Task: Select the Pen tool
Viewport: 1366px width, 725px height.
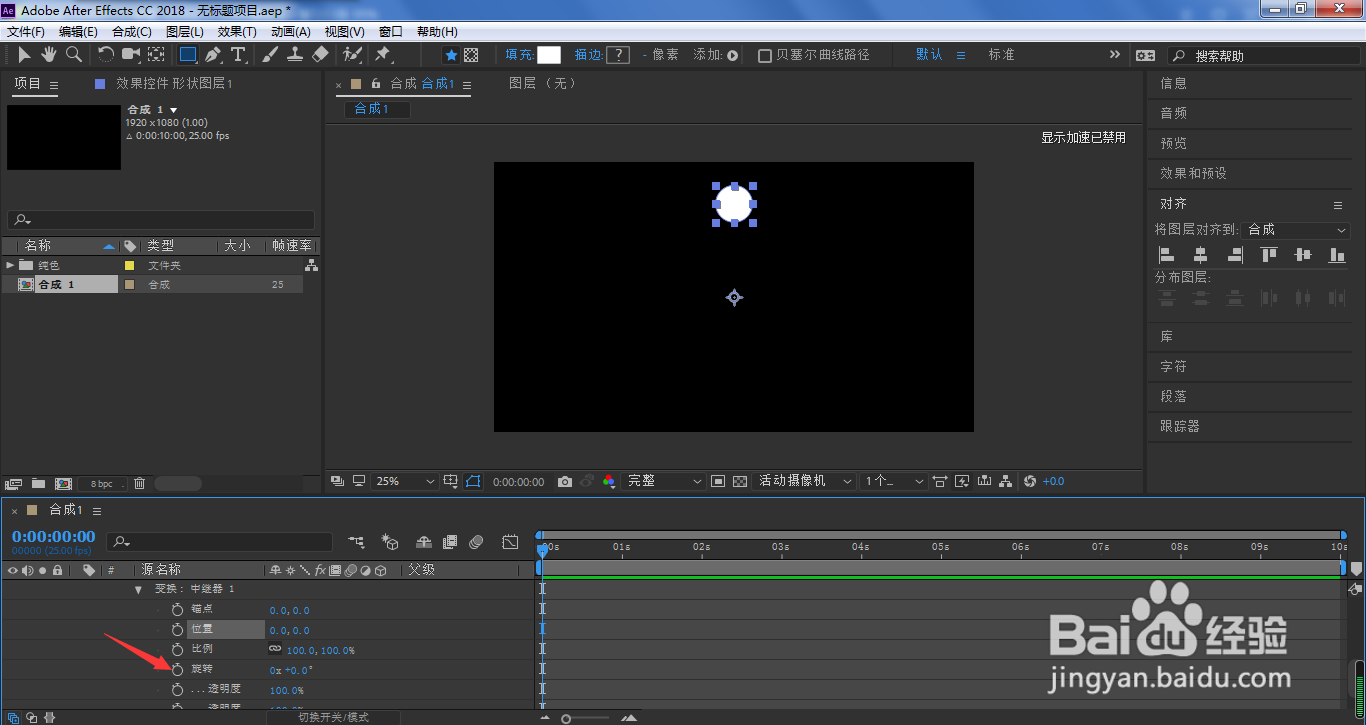Action: pyautogui.click(x=213, y=54)
